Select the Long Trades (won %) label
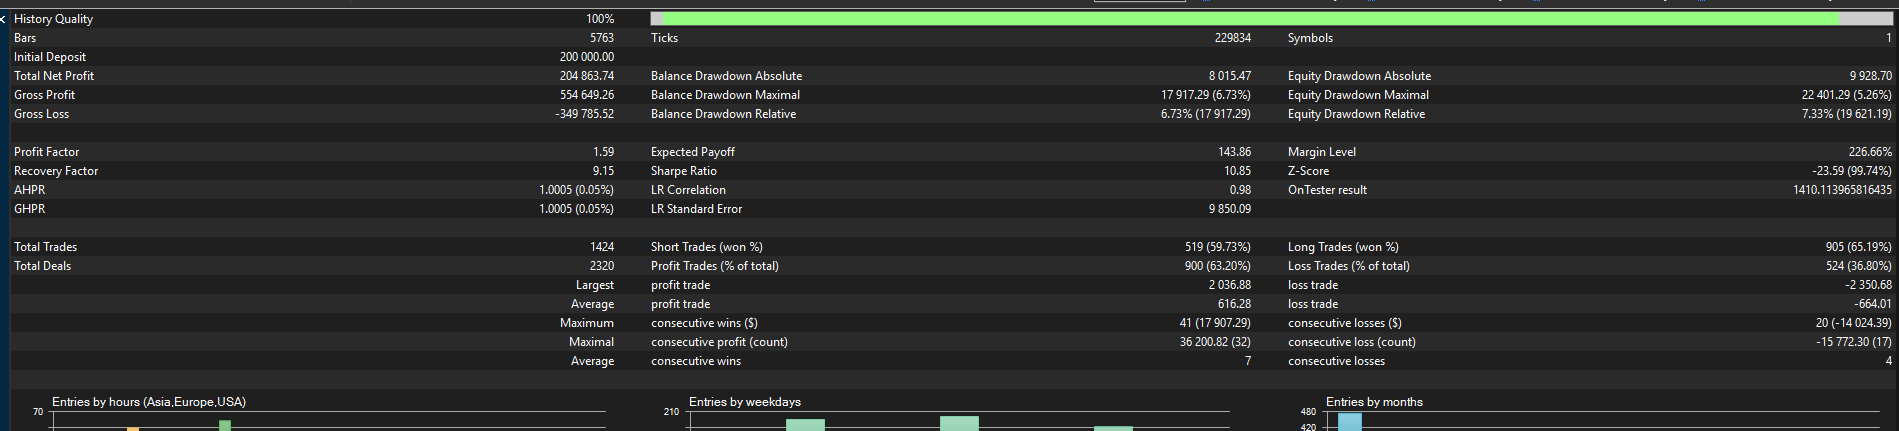The image size is (1899, 431). (x=1343, y=247)
